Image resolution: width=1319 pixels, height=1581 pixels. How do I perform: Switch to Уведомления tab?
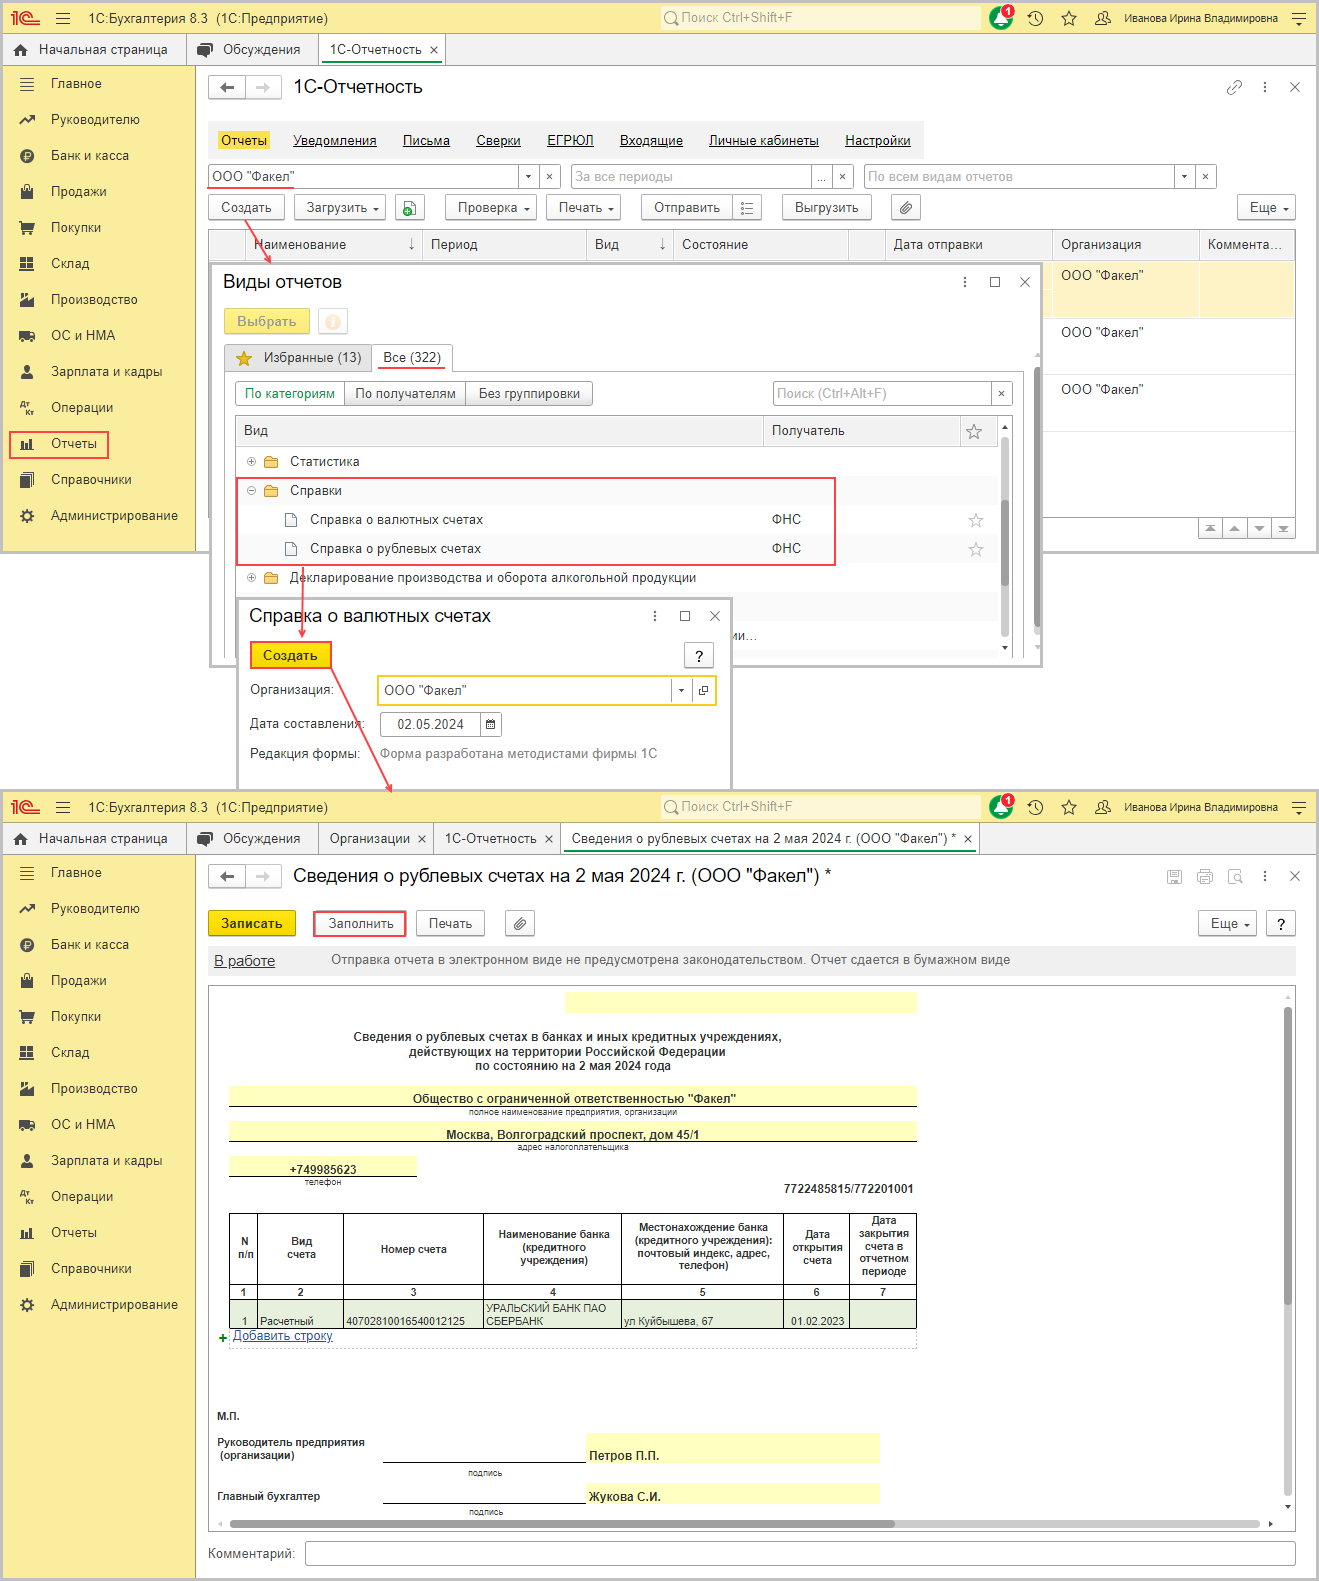(x=335, y=141)
